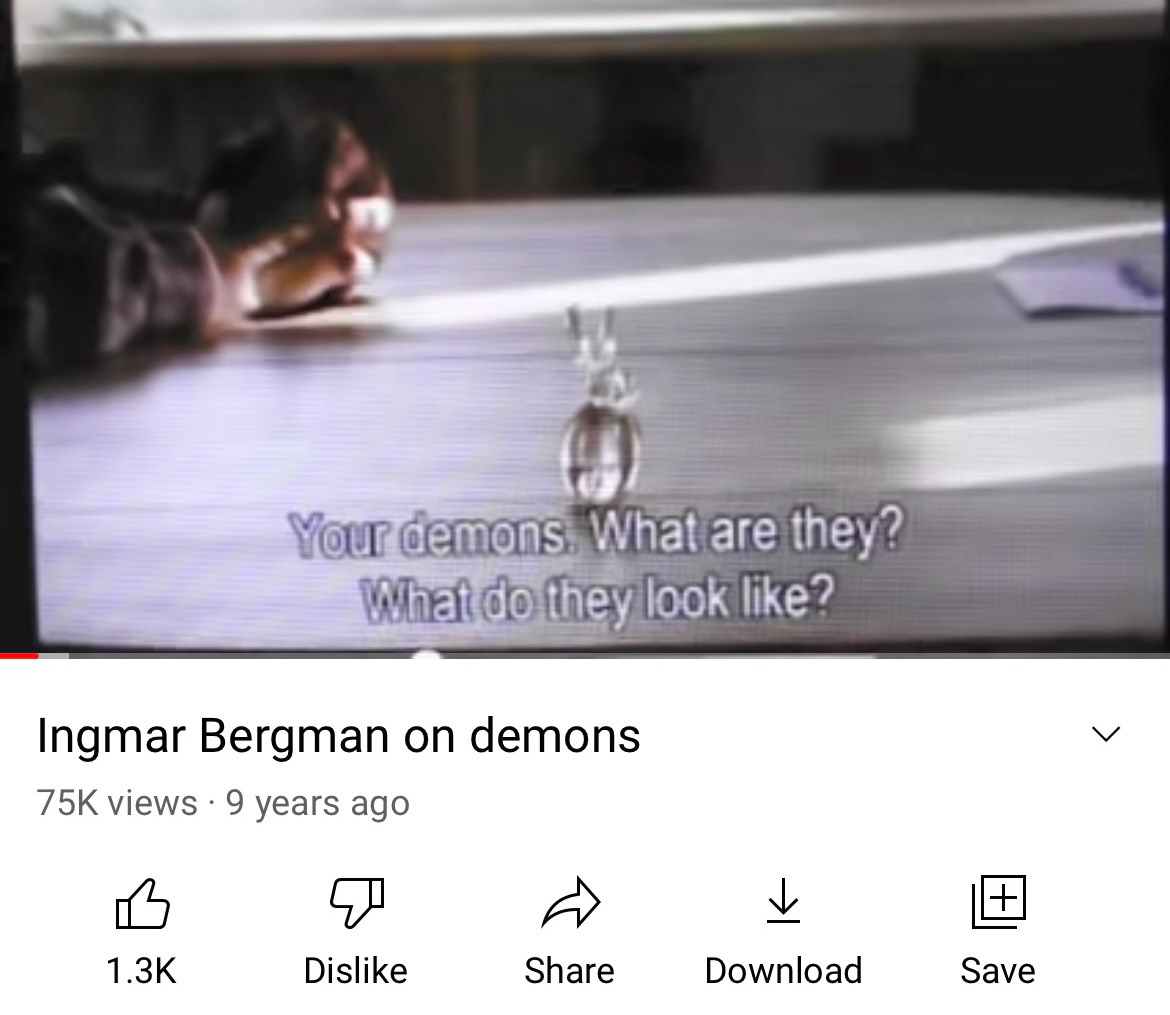This screenshot has height=1015, width=1170.
Task: Click the Dislike label
Action: tap(356, 971)
